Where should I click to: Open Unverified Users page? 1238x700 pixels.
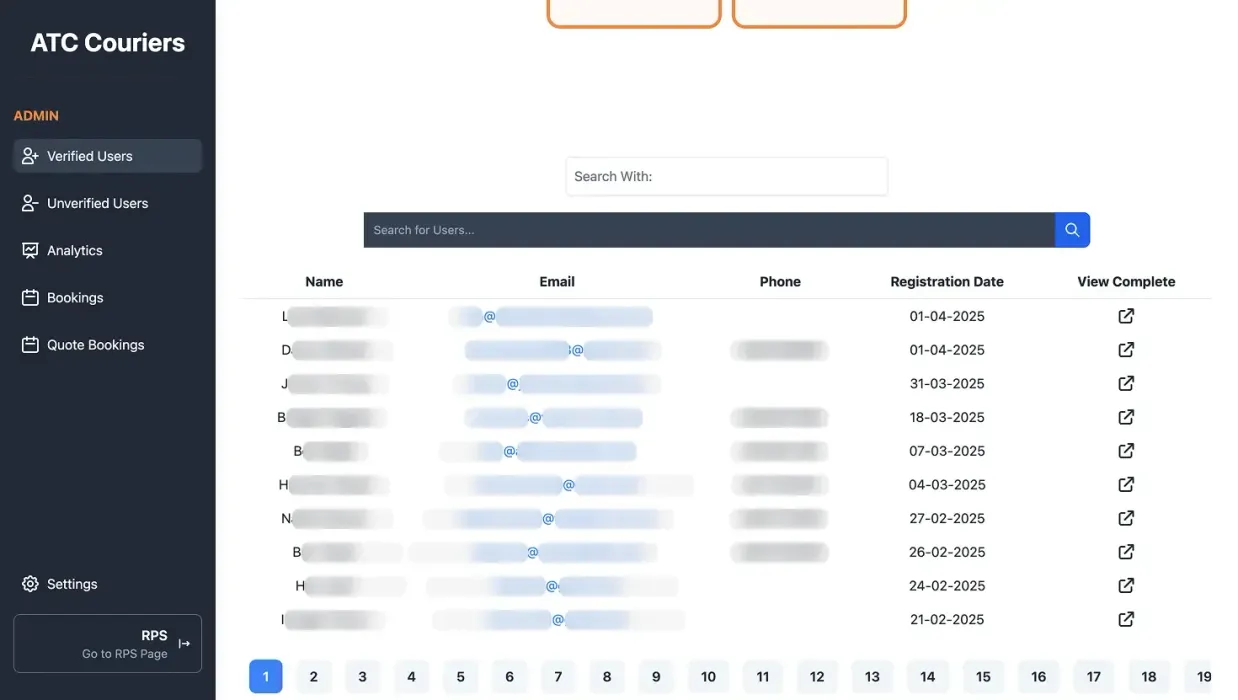click(x=107, y=203)
